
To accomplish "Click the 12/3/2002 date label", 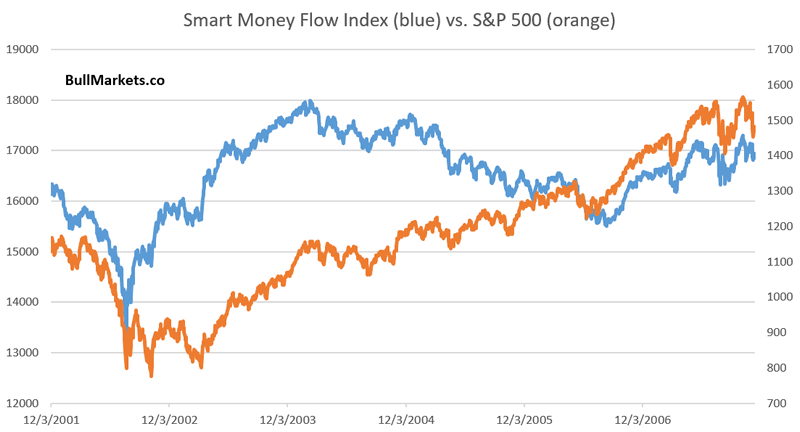I will click(167, 420).
